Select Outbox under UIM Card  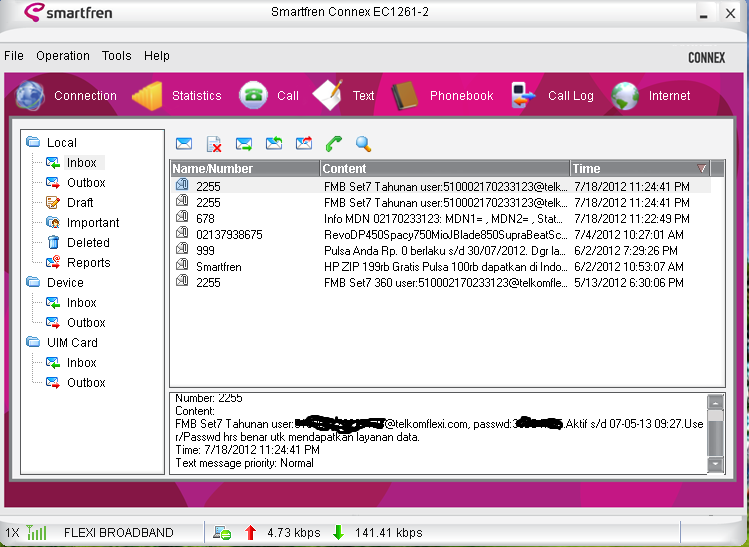pyautogui.click(x=86, y=383)
